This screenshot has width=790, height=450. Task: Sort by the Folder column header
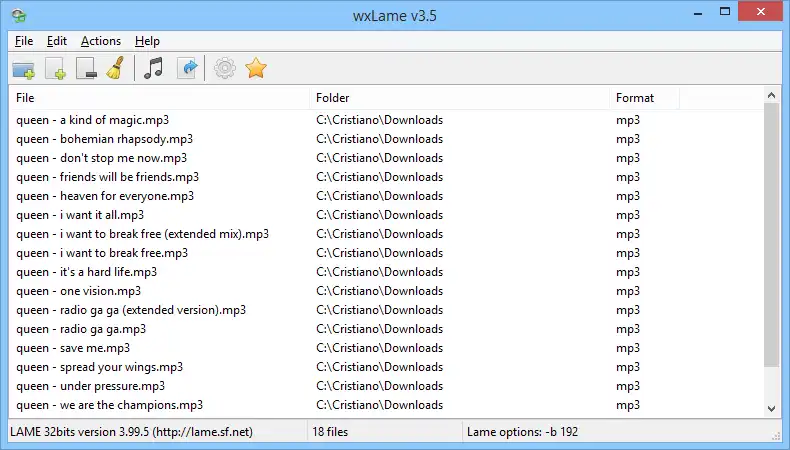[459, 98]
